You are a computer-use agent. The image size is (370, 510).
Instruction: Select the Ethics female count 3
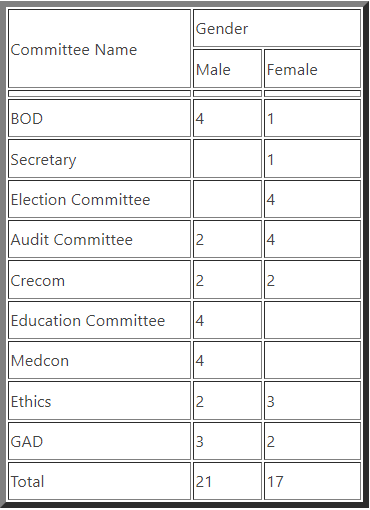312,401
